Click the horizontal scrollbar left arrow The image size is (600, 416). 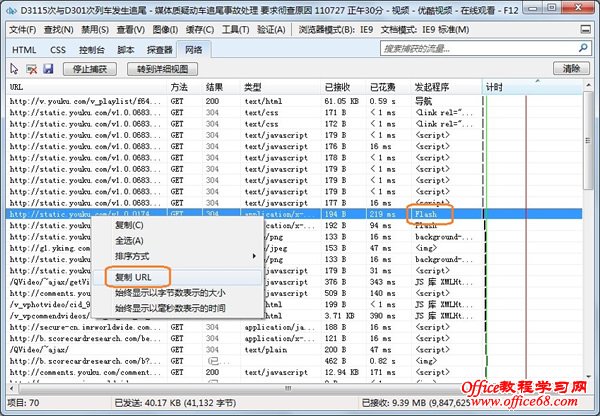coord(12,388)
